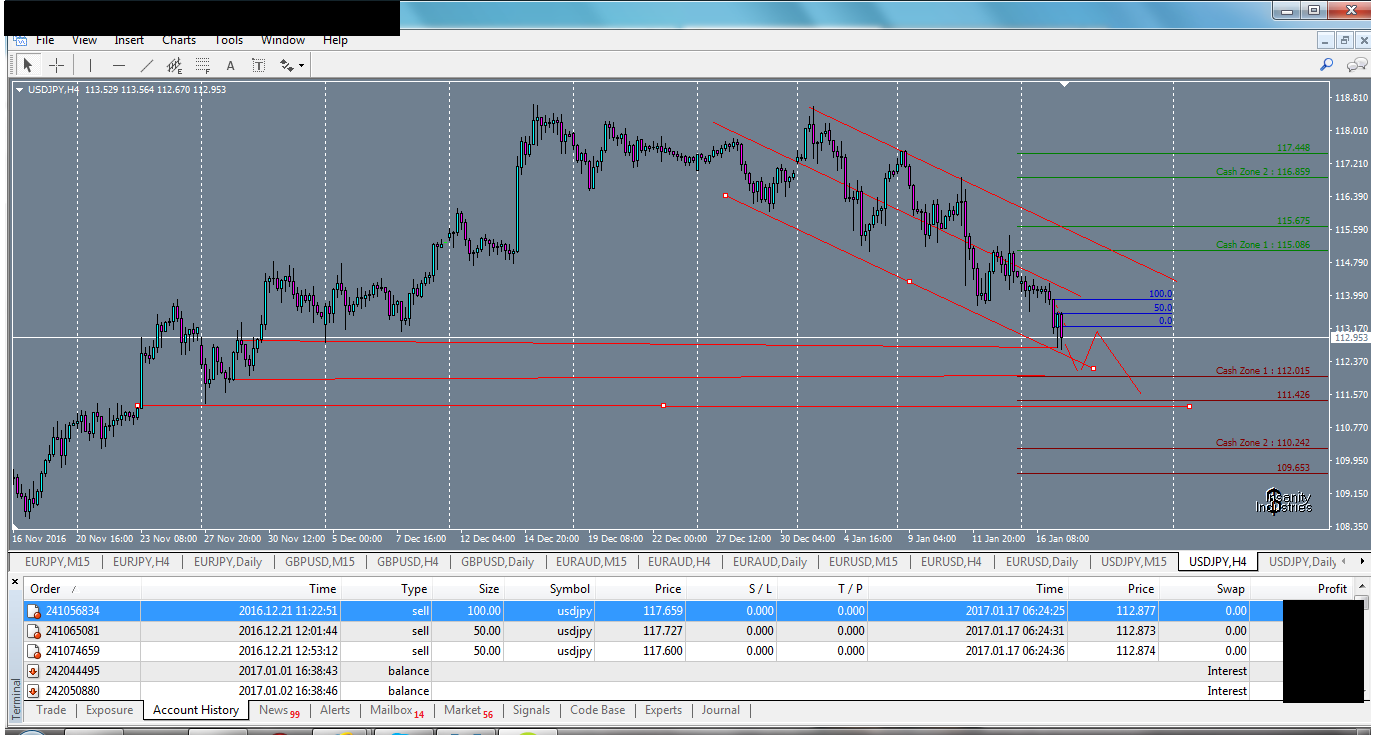Click the Skype icon in the taskbar
This screenshot has height=735, width=1382.
tap(400, 731)
